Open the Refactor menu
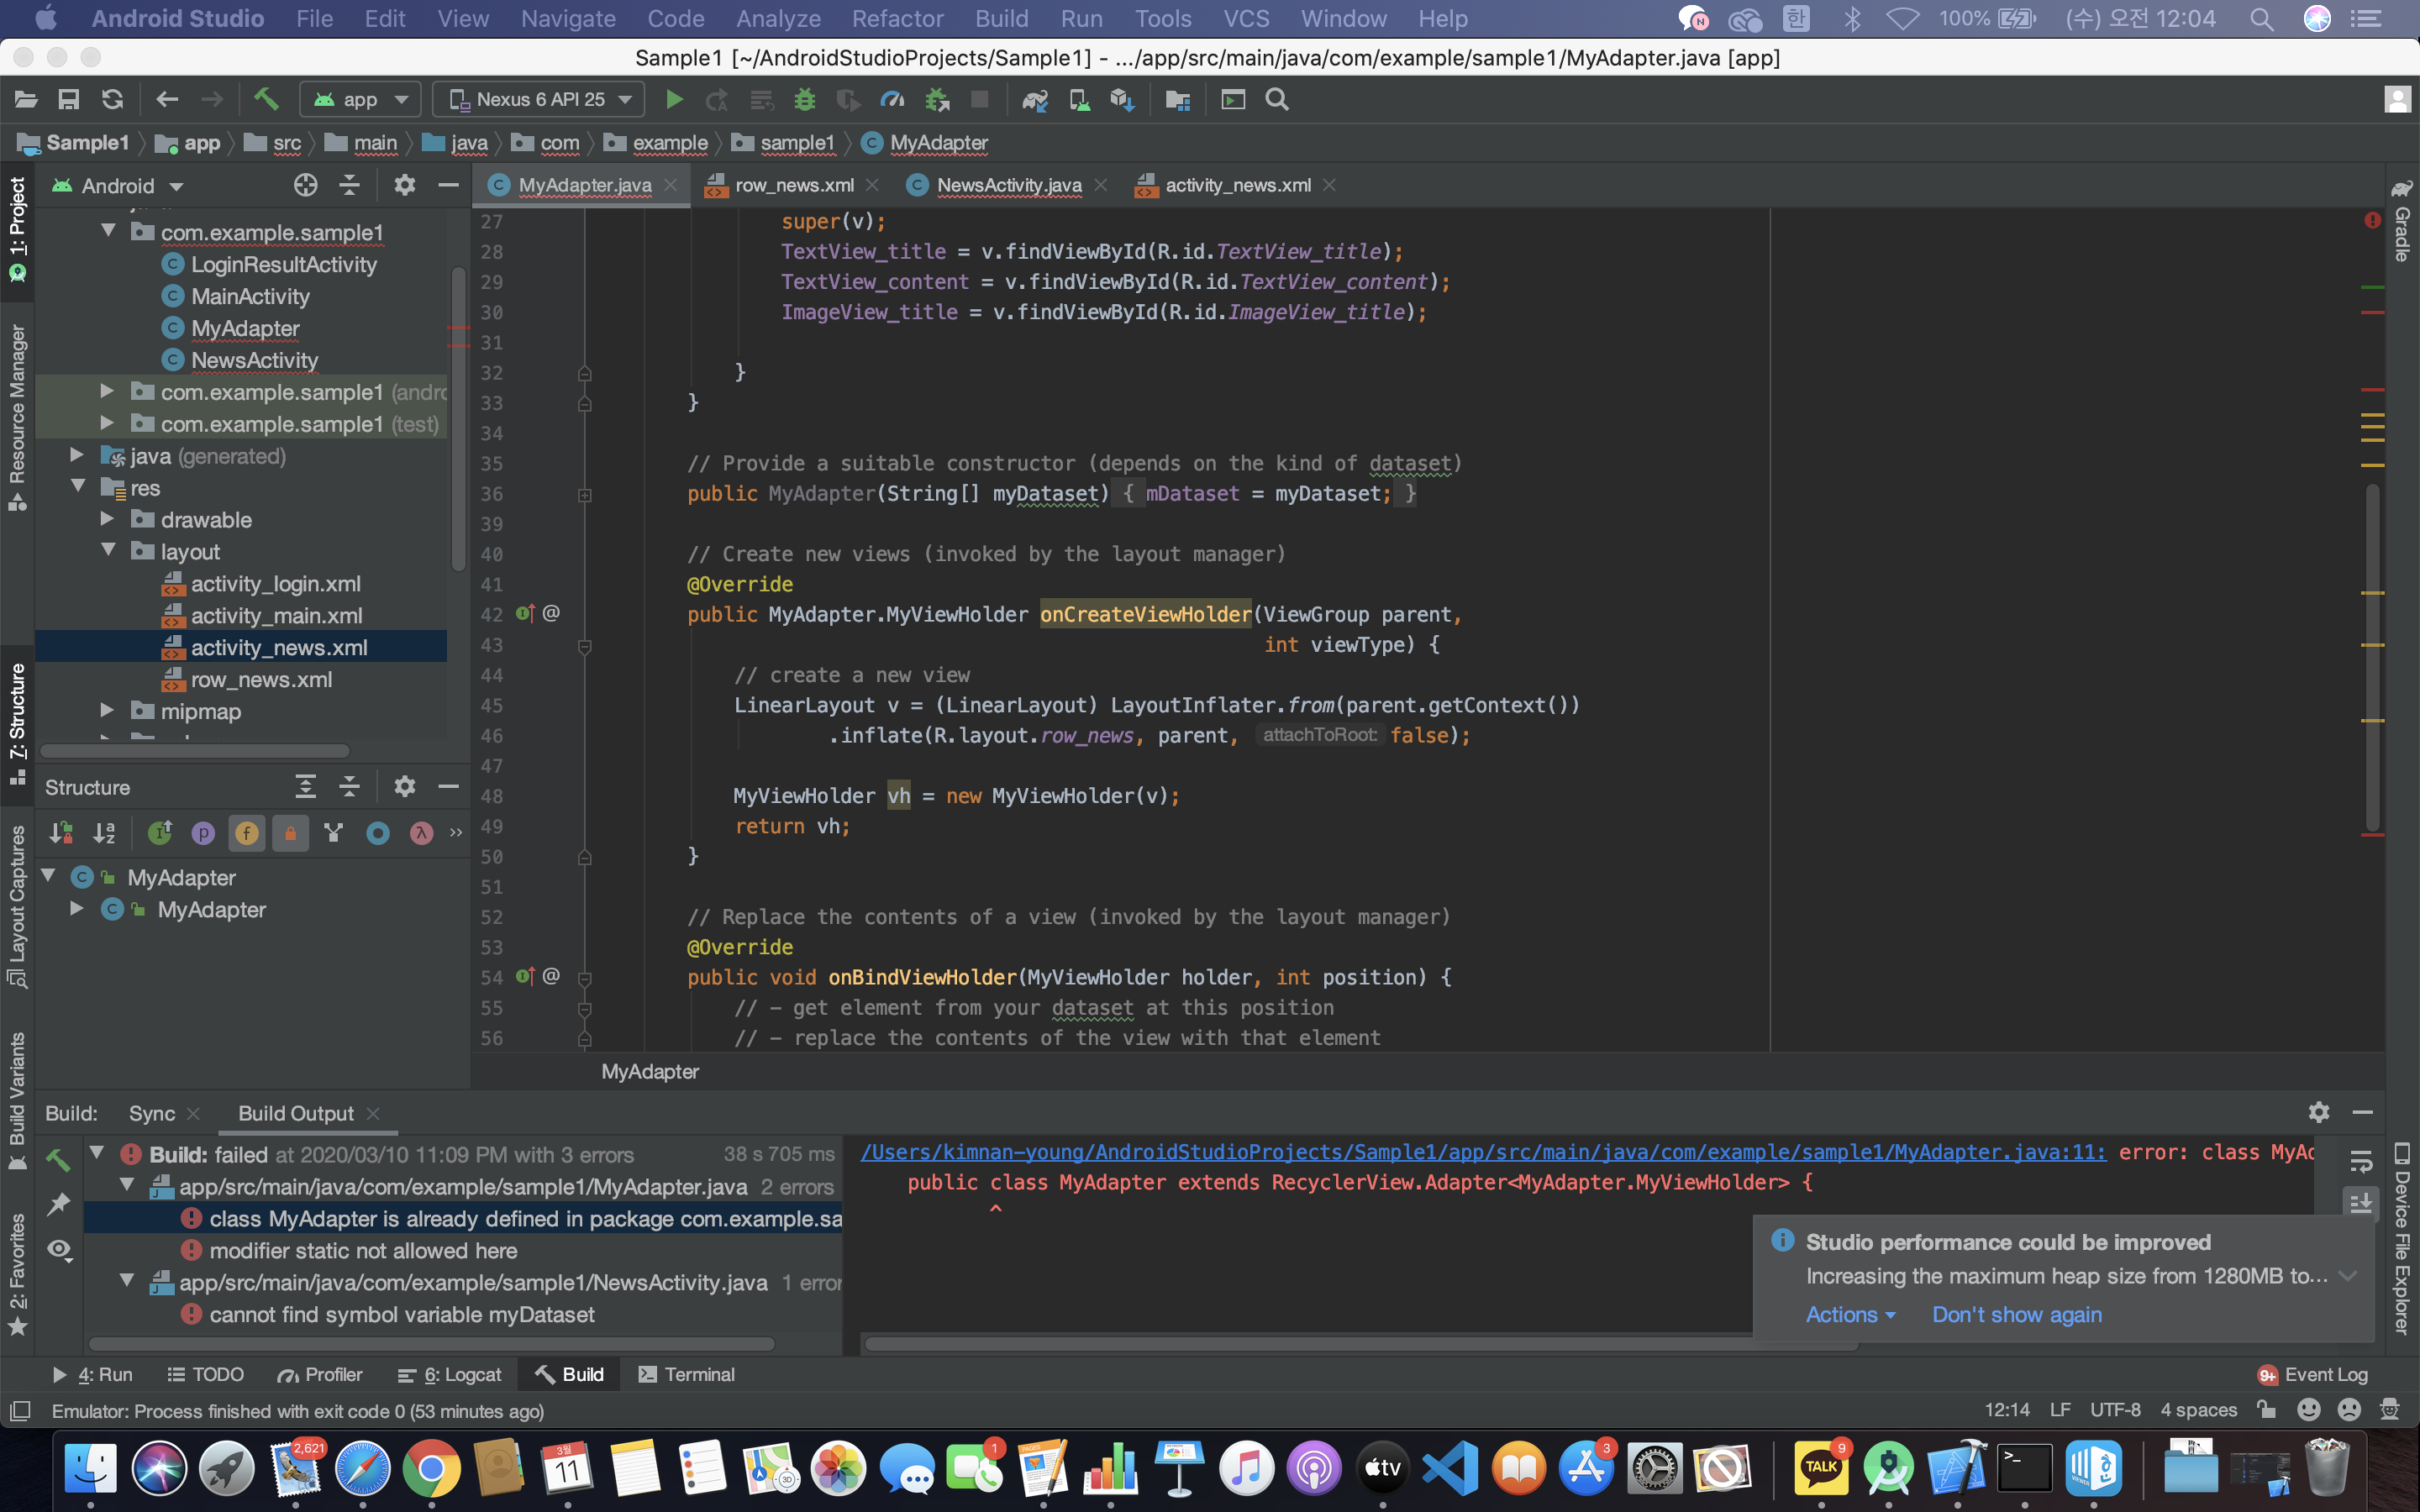Screen dimensions: 2420x1512 pos(897,18)
